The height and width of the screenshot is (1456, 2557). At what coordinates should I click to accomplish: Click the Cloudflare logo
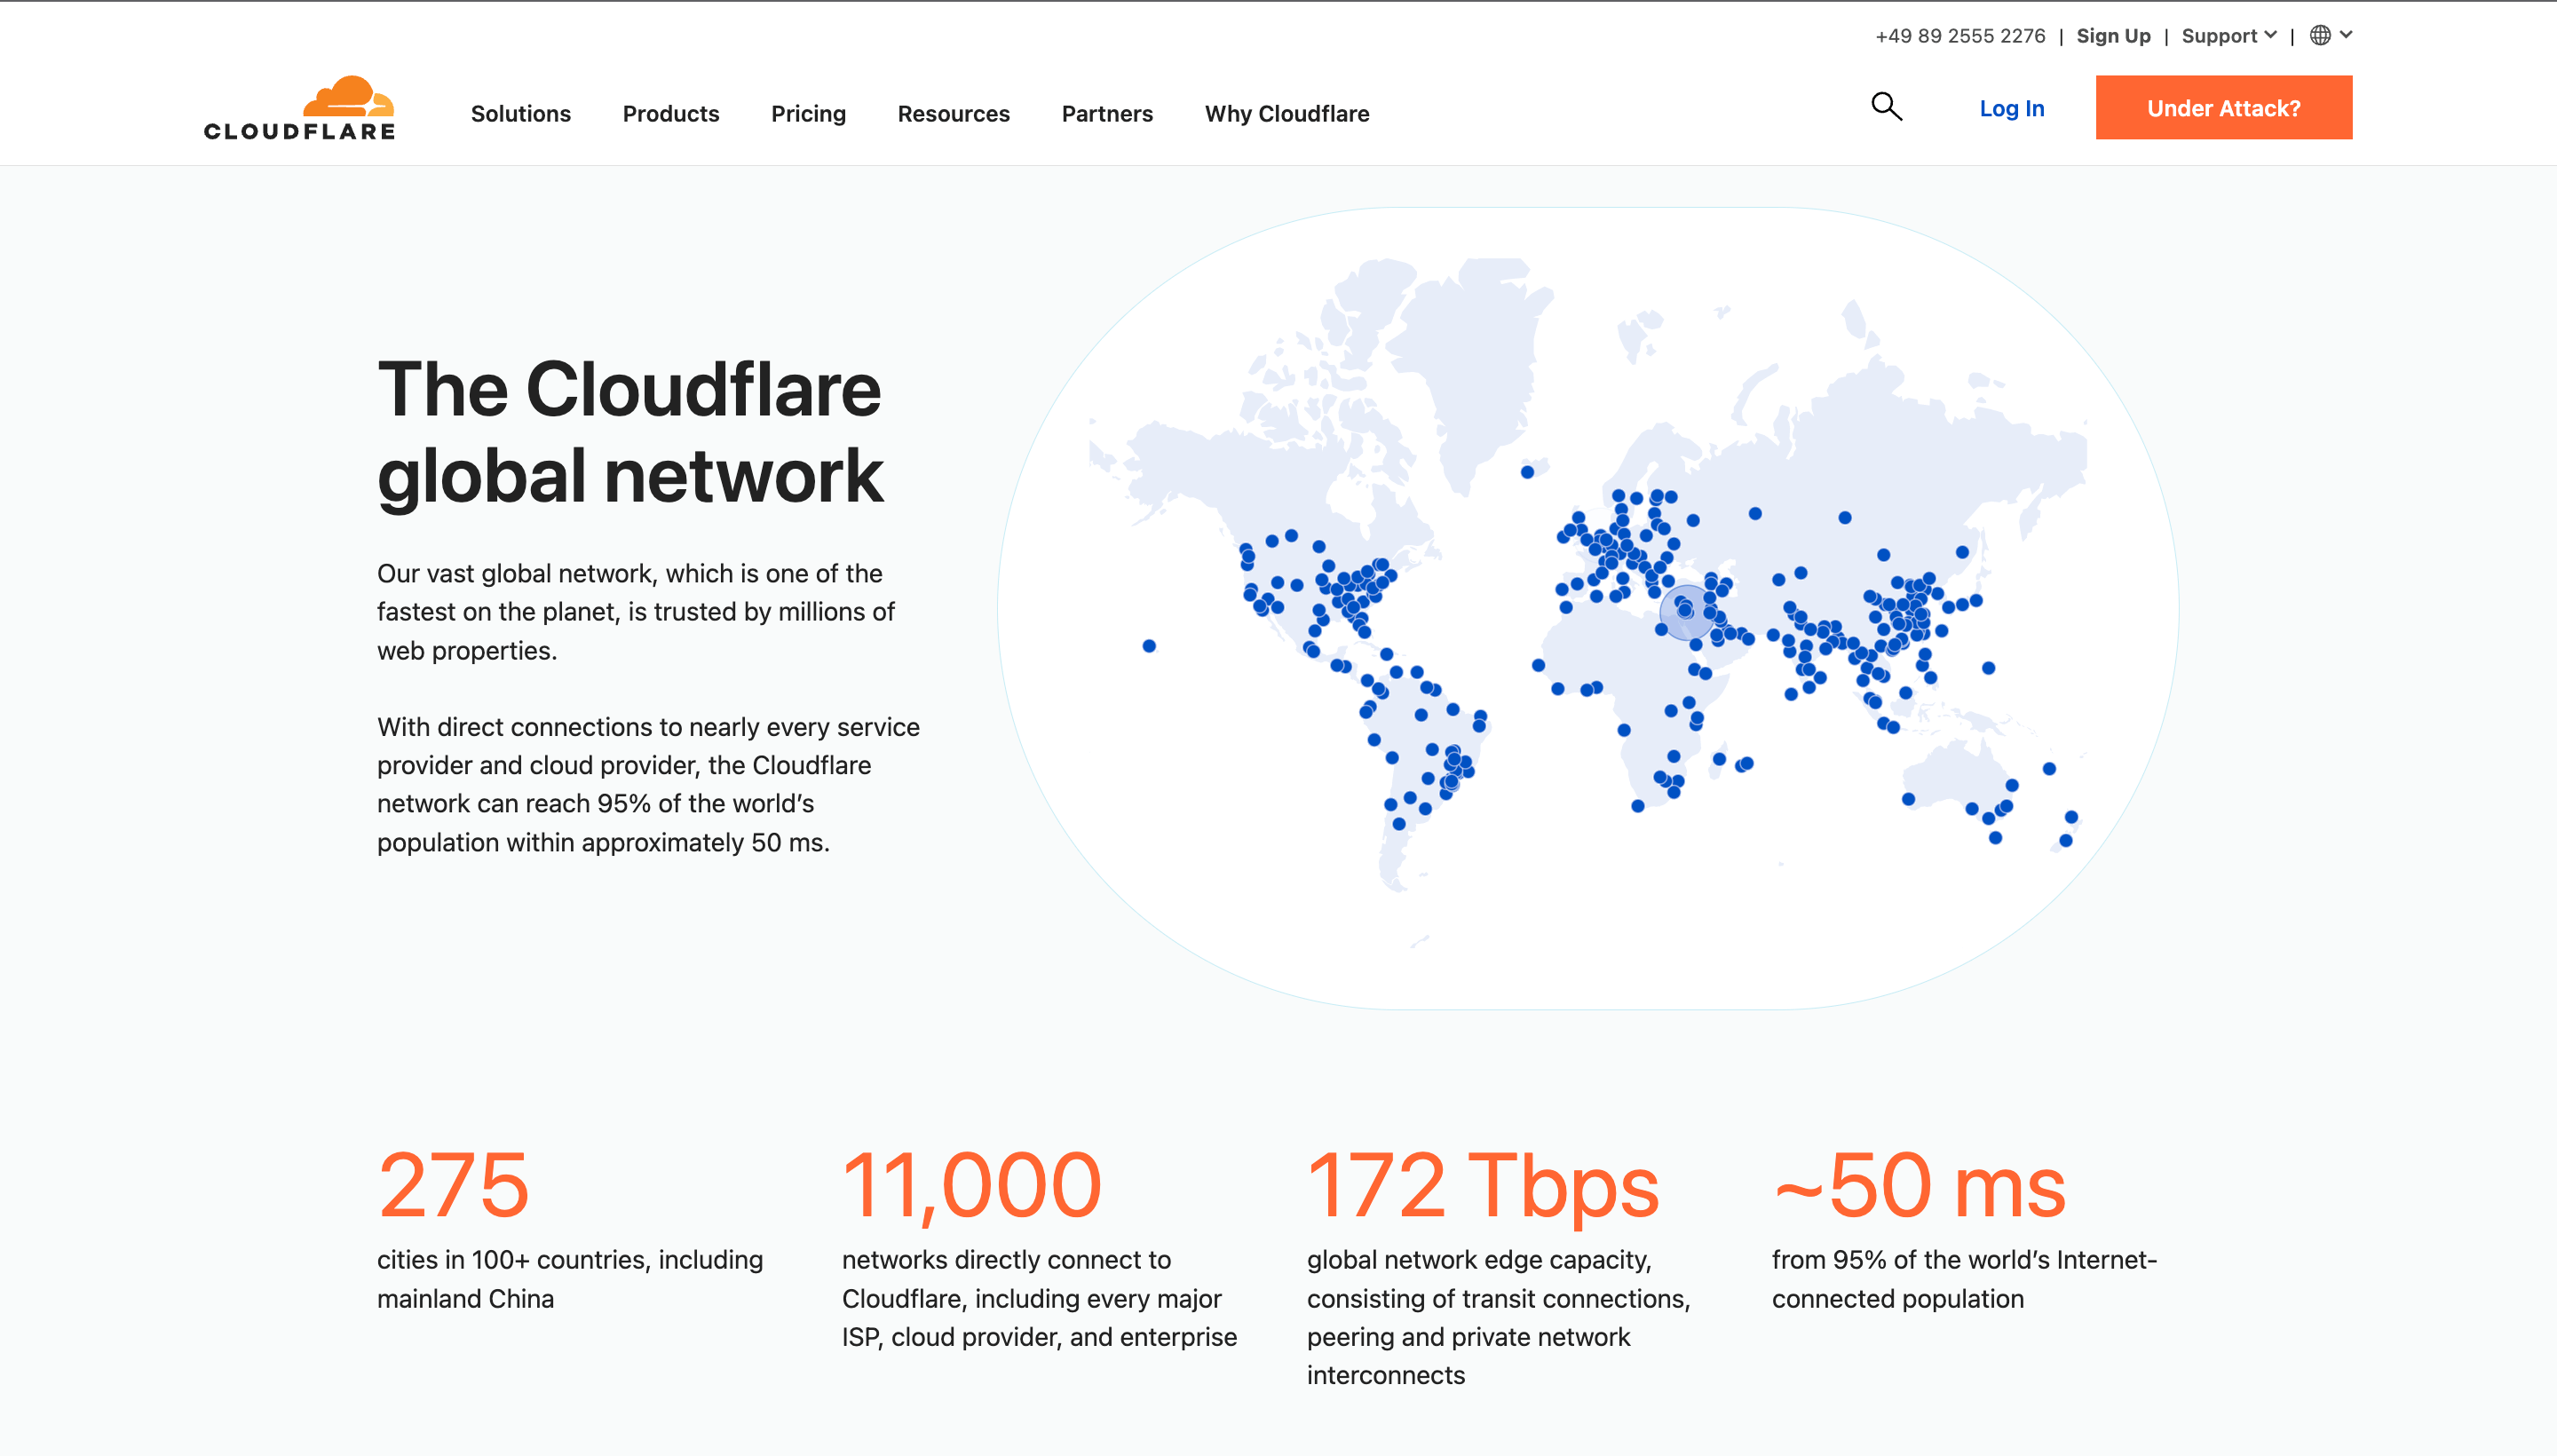tap(299, 108)
